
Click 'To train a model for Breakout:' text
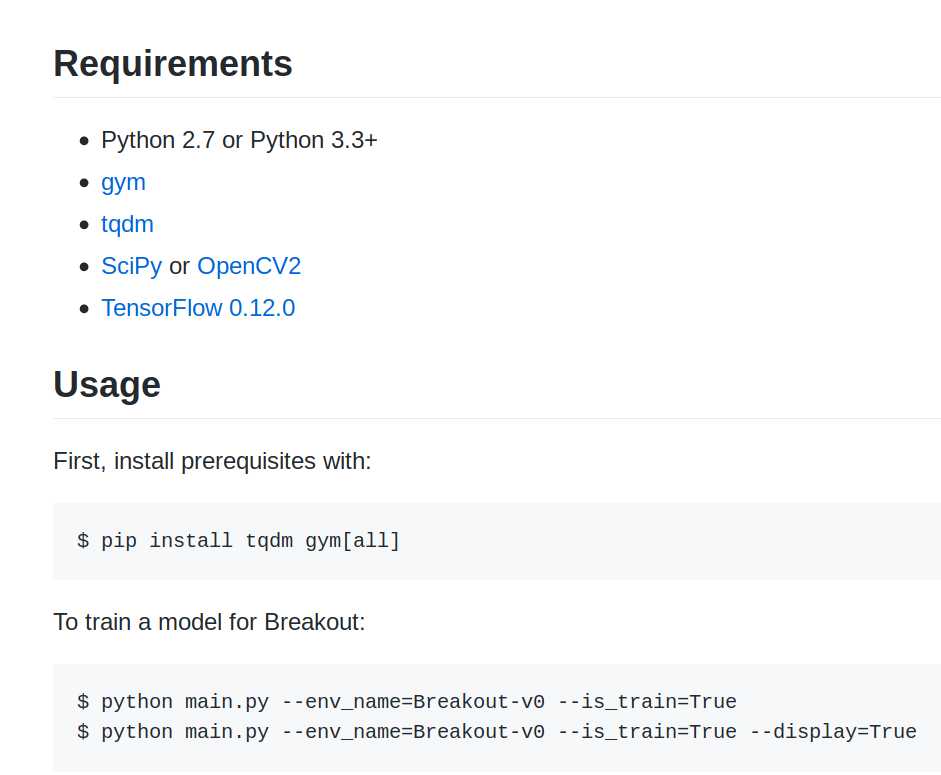[x=209, y=622]
